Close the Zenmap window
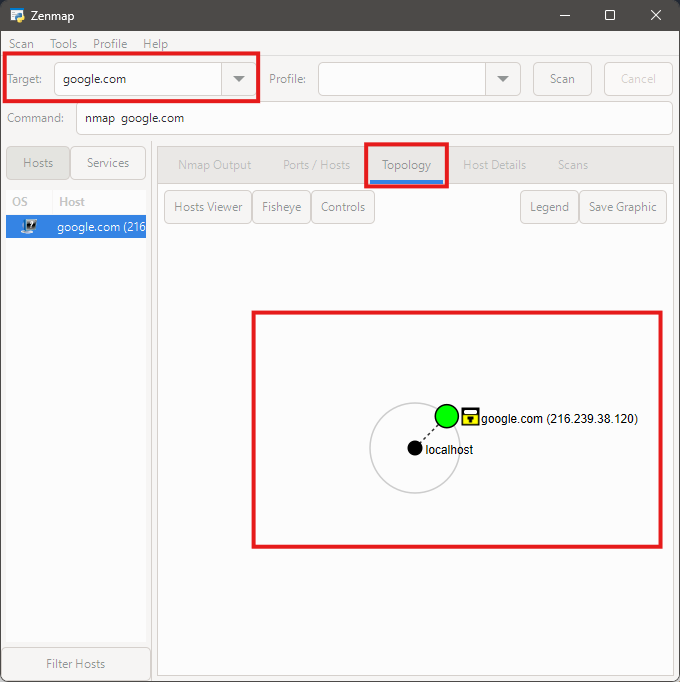 point(656,16)
